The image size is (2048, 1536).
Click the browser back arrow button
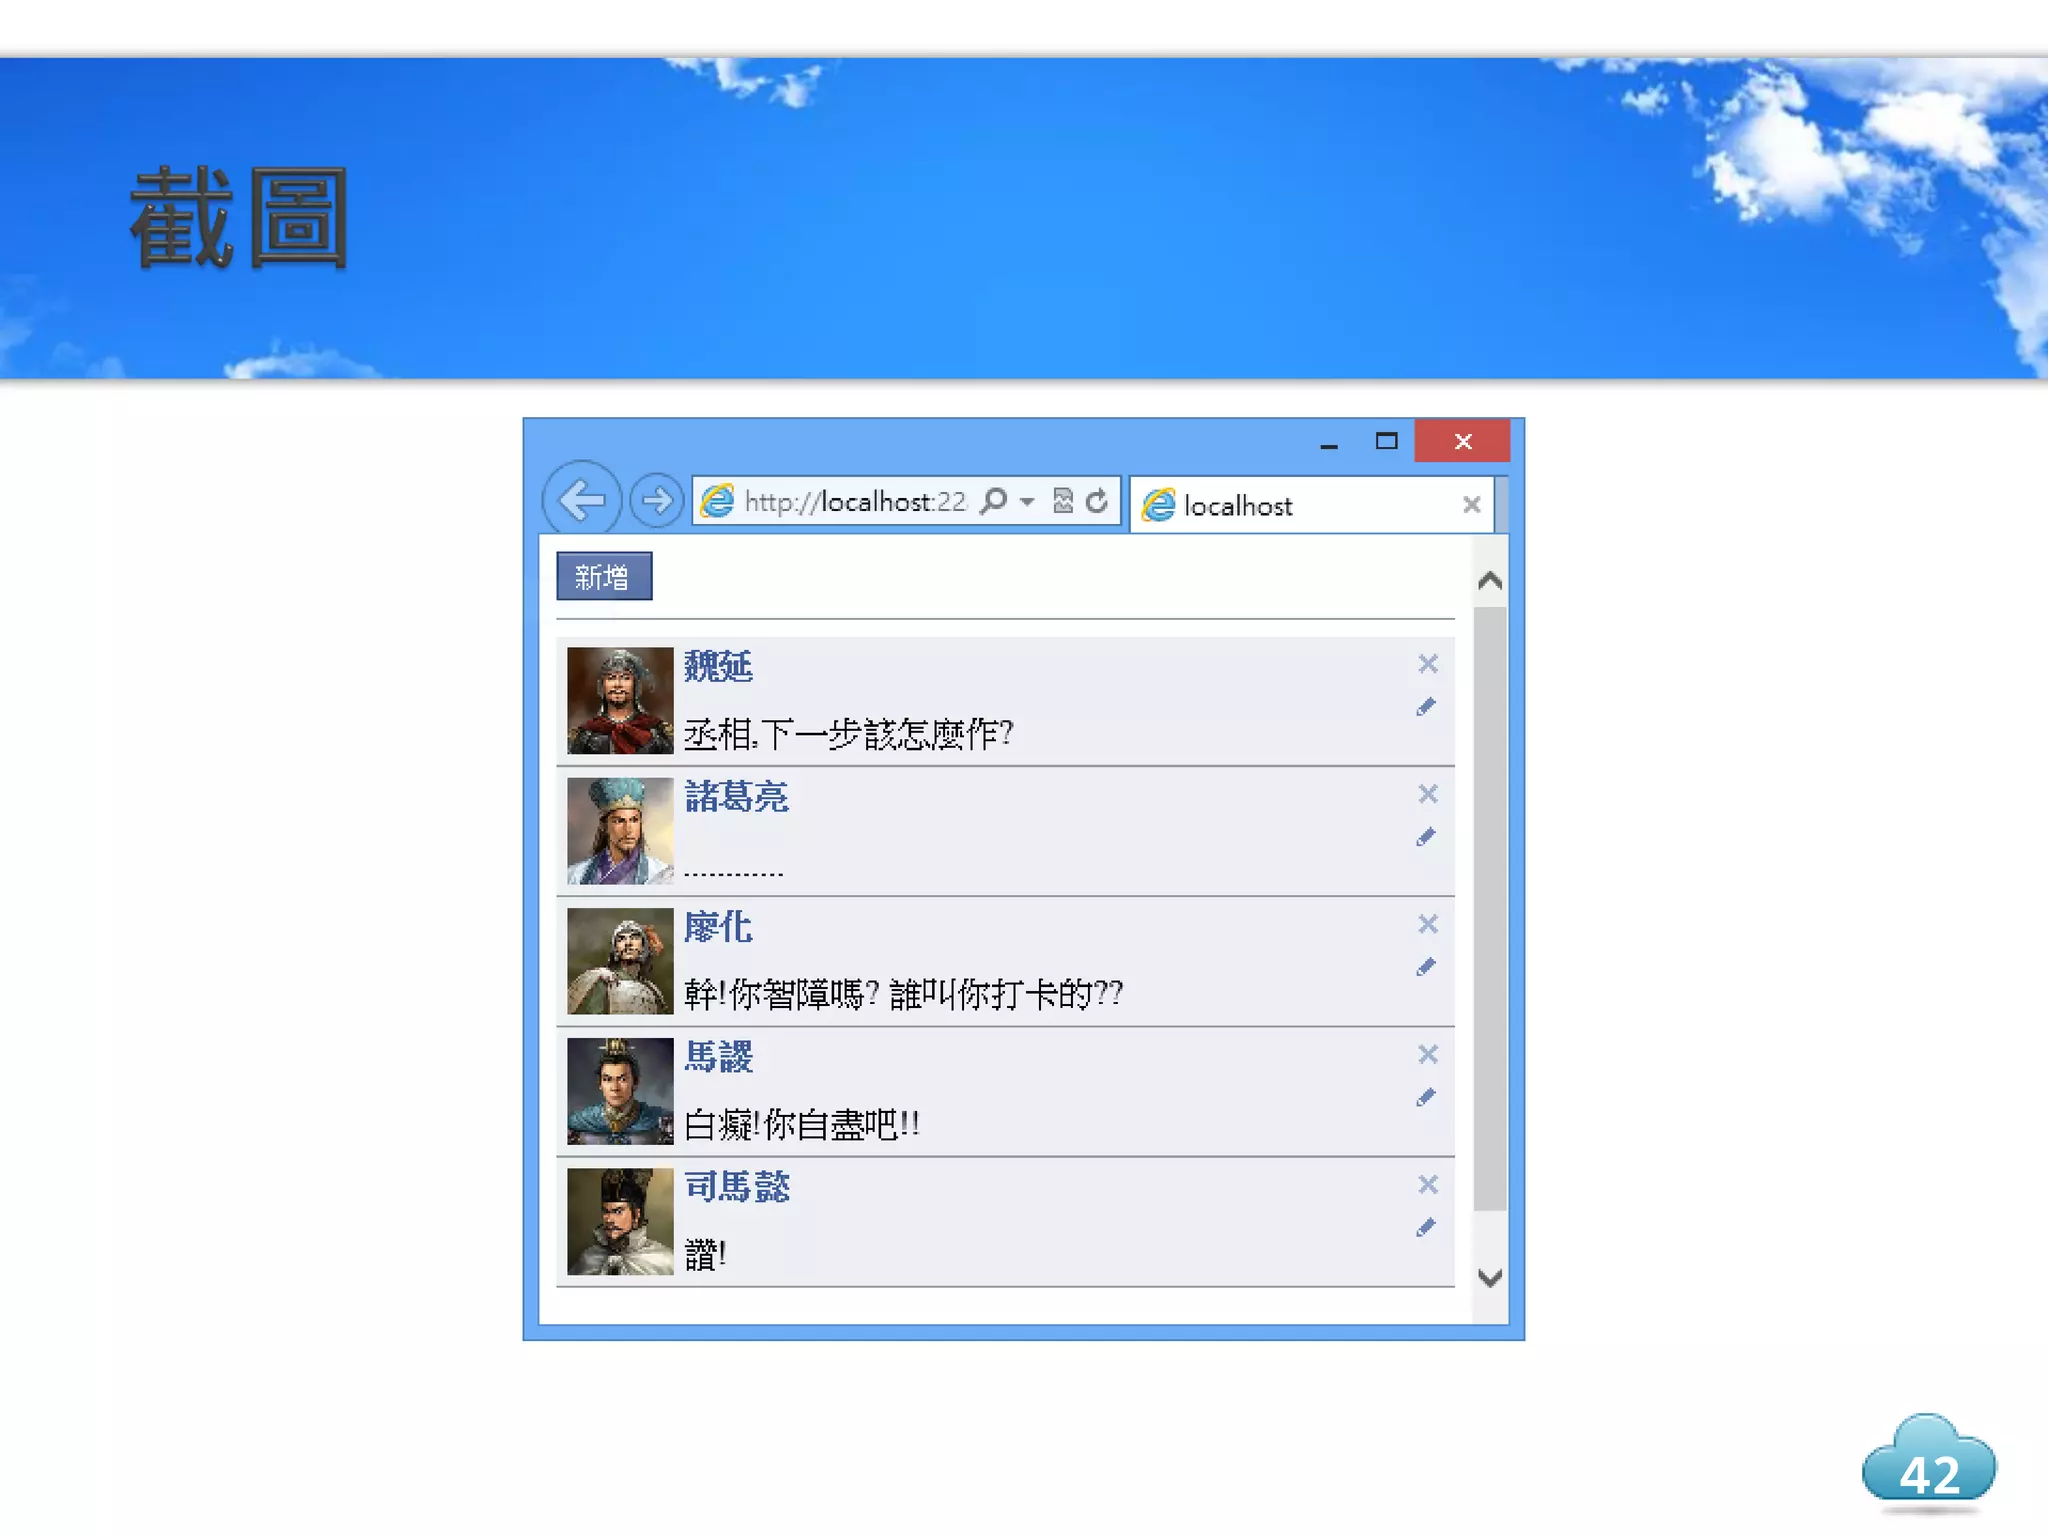click(581, 499)
